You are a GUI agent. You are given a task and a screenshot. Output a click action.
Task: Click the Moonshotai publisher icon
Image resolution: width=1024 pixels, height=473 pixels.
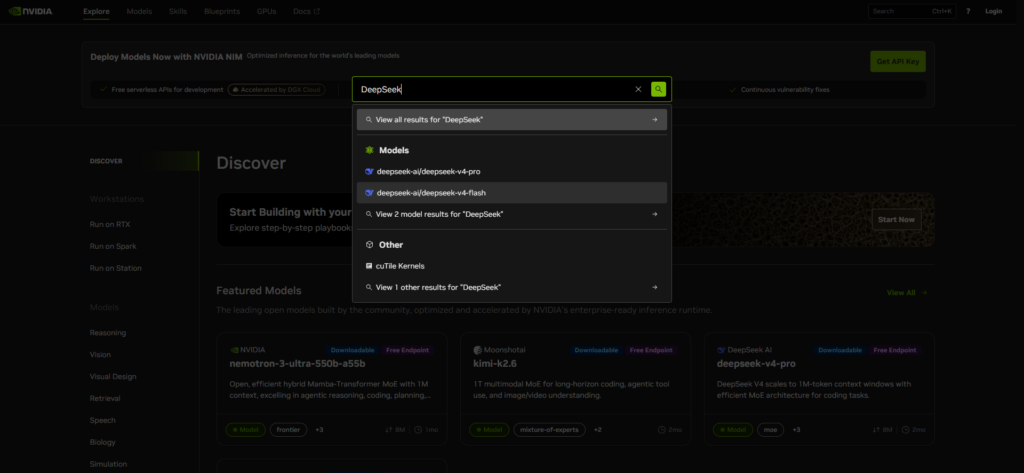point(477,350)
